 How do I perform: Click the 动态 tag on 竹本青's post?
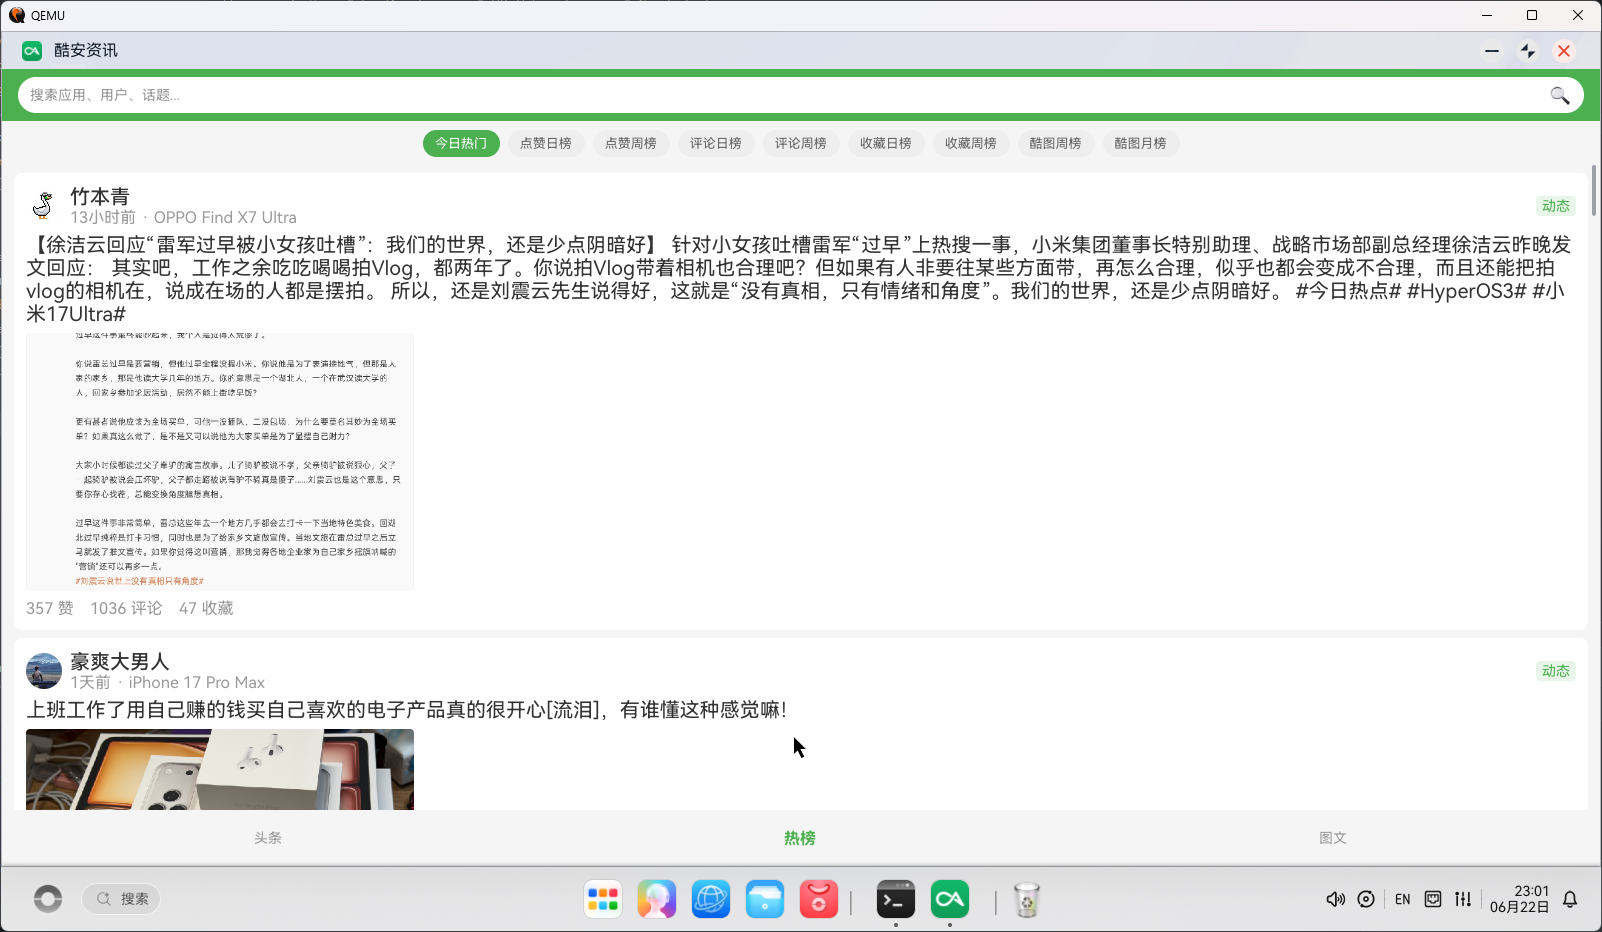coord(1556,206)
